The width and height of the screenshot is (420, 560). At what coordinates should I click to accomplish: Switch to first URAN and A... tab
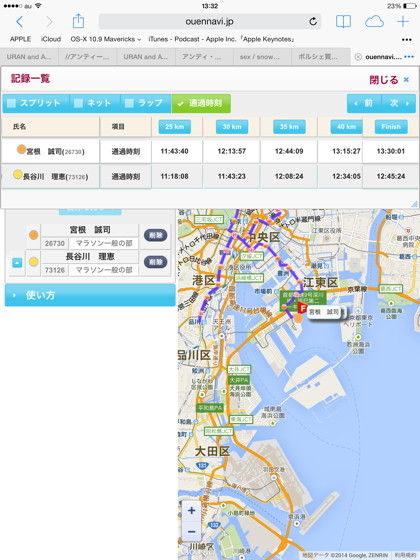(x=29, y=57)
